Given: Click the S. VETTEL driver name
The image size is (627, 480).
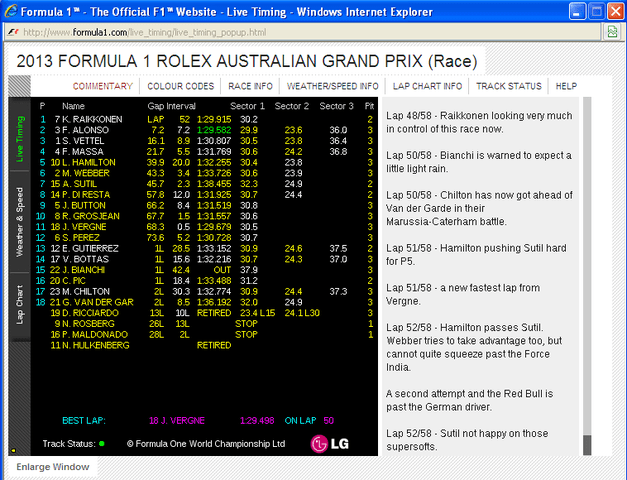Looking at the screenshot, I should click(83, 141).
